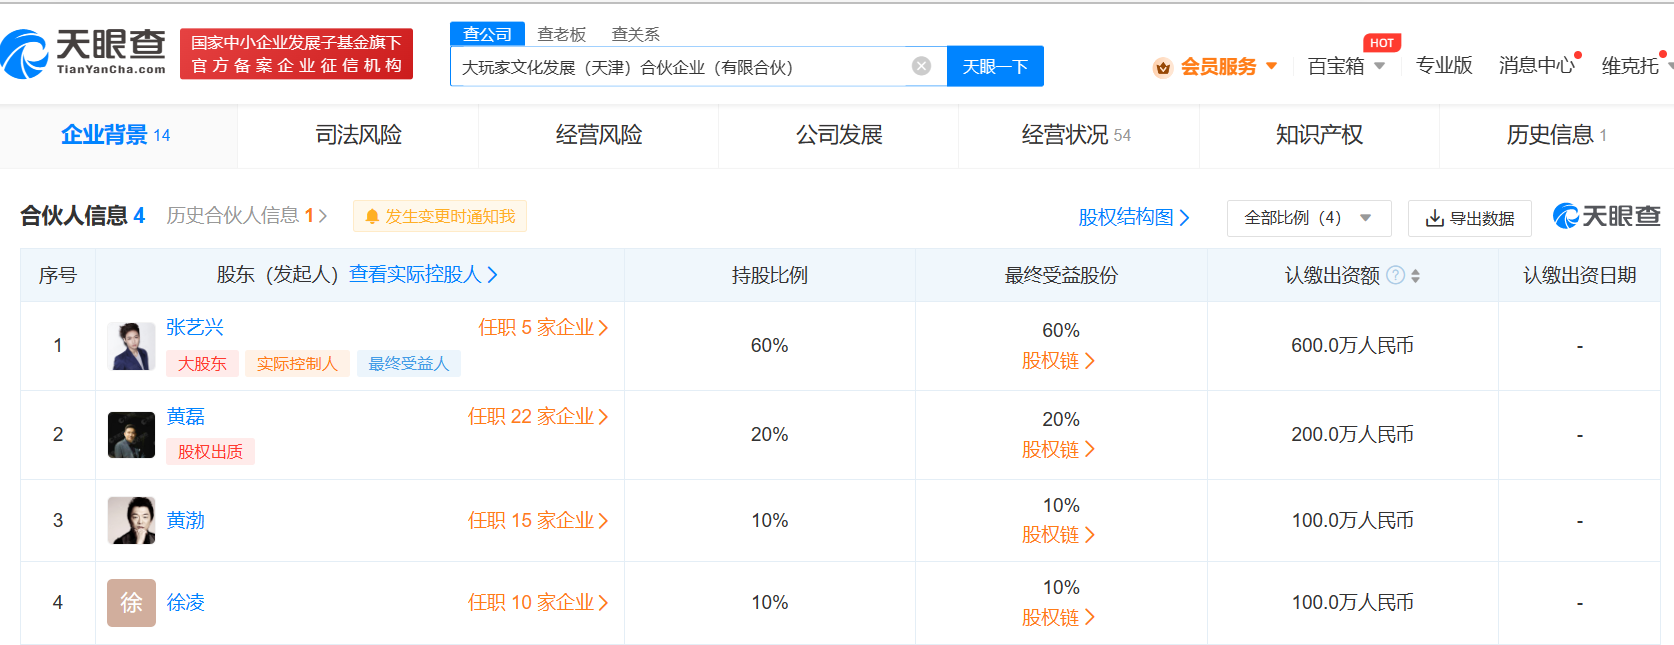This screenshot has height=645, width=1674.
Task: Click the 徐 avatar tile for 徐凌
Action: 131,603
